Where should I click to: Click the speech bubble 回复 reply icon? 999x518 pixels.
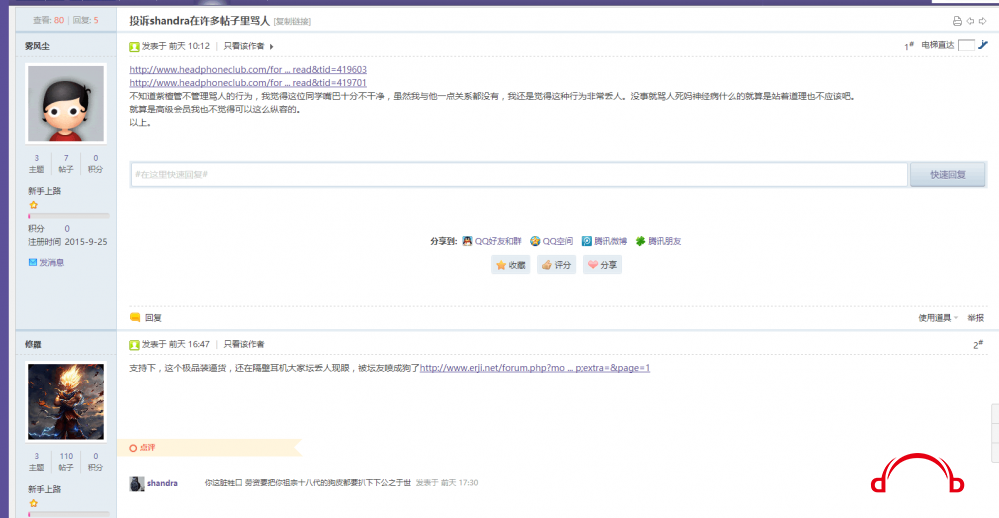[x=135, y=317]
